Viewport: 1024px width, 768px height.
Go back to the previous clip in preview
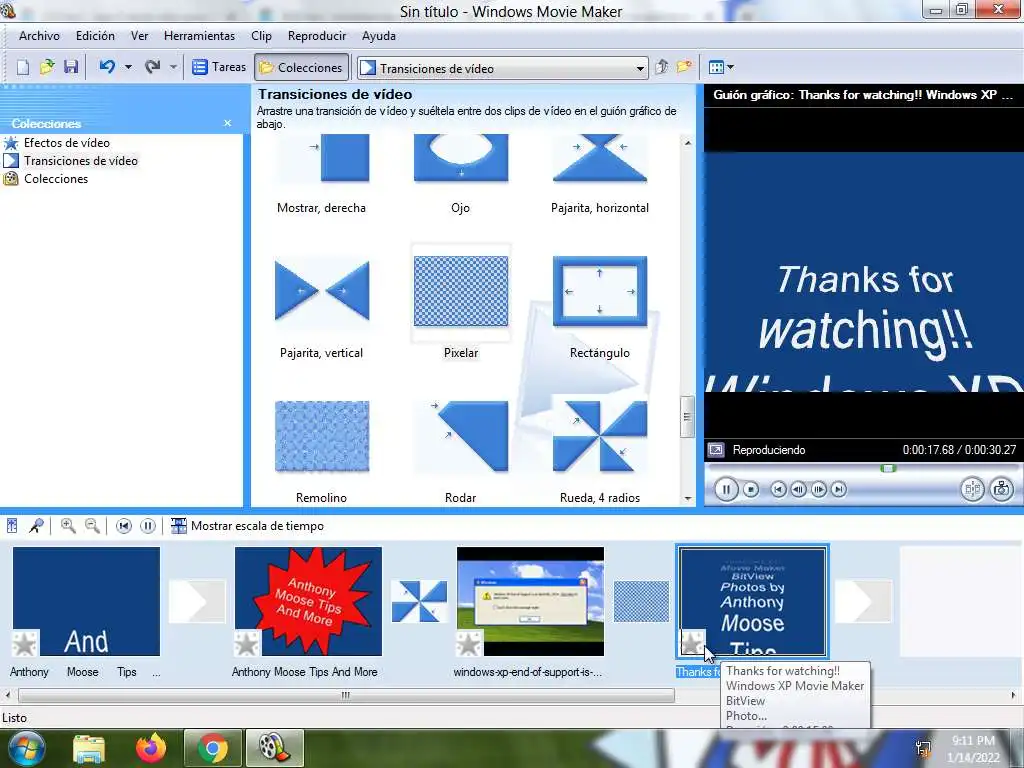[778, 489]
